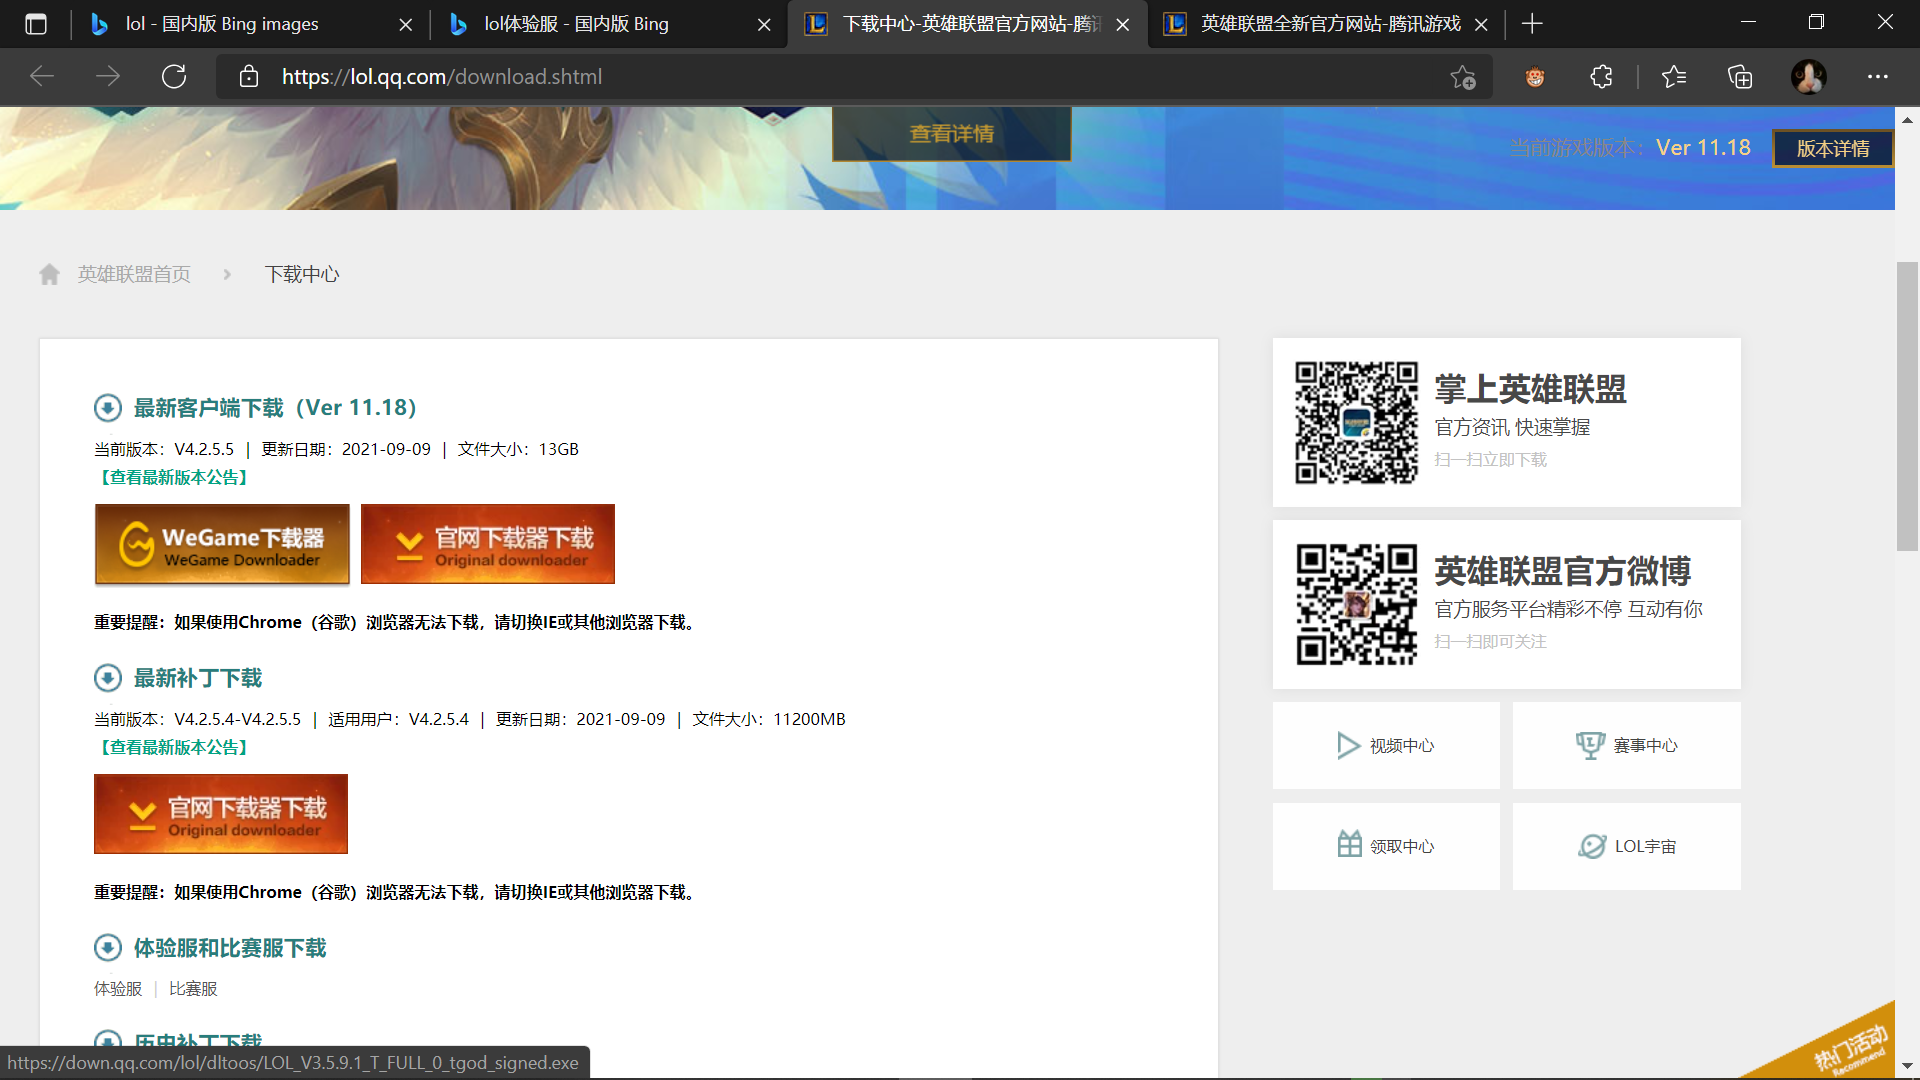Viewport: 1920px width, 1080px height.
Task: Click download icon beside 最新客户端下载
Action: [108, 408]
